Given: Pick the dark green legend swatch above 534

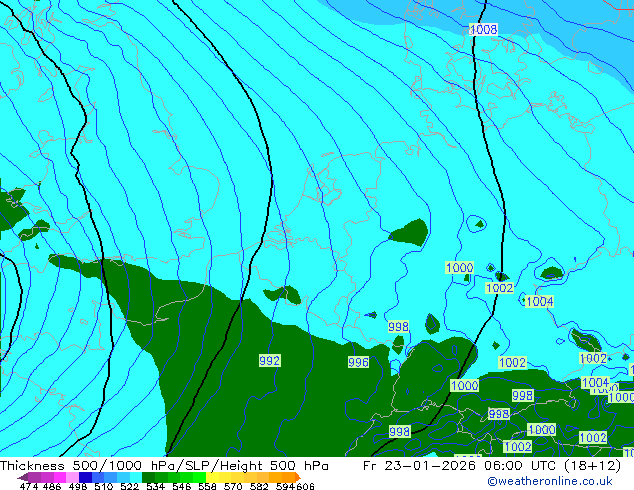Looking at the screenshot, I should (x=148, y=477).
